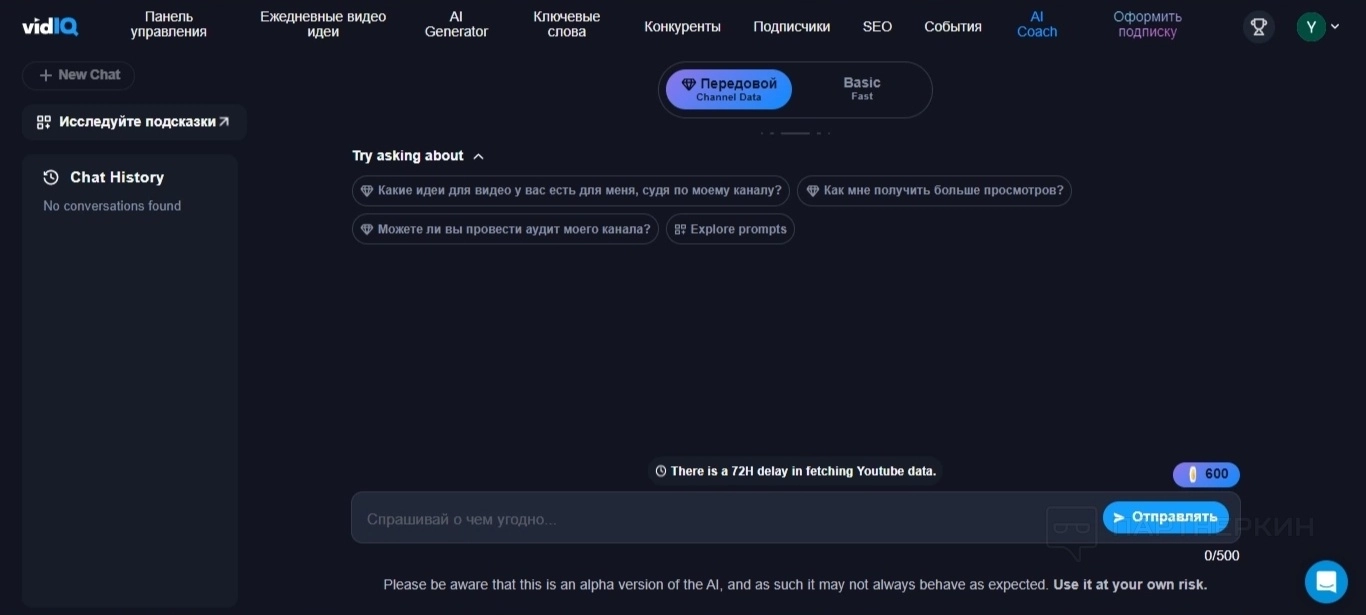The image size is (1366, 615).
Task: Click the user avatar Y icon
Action: point(1310,27)
